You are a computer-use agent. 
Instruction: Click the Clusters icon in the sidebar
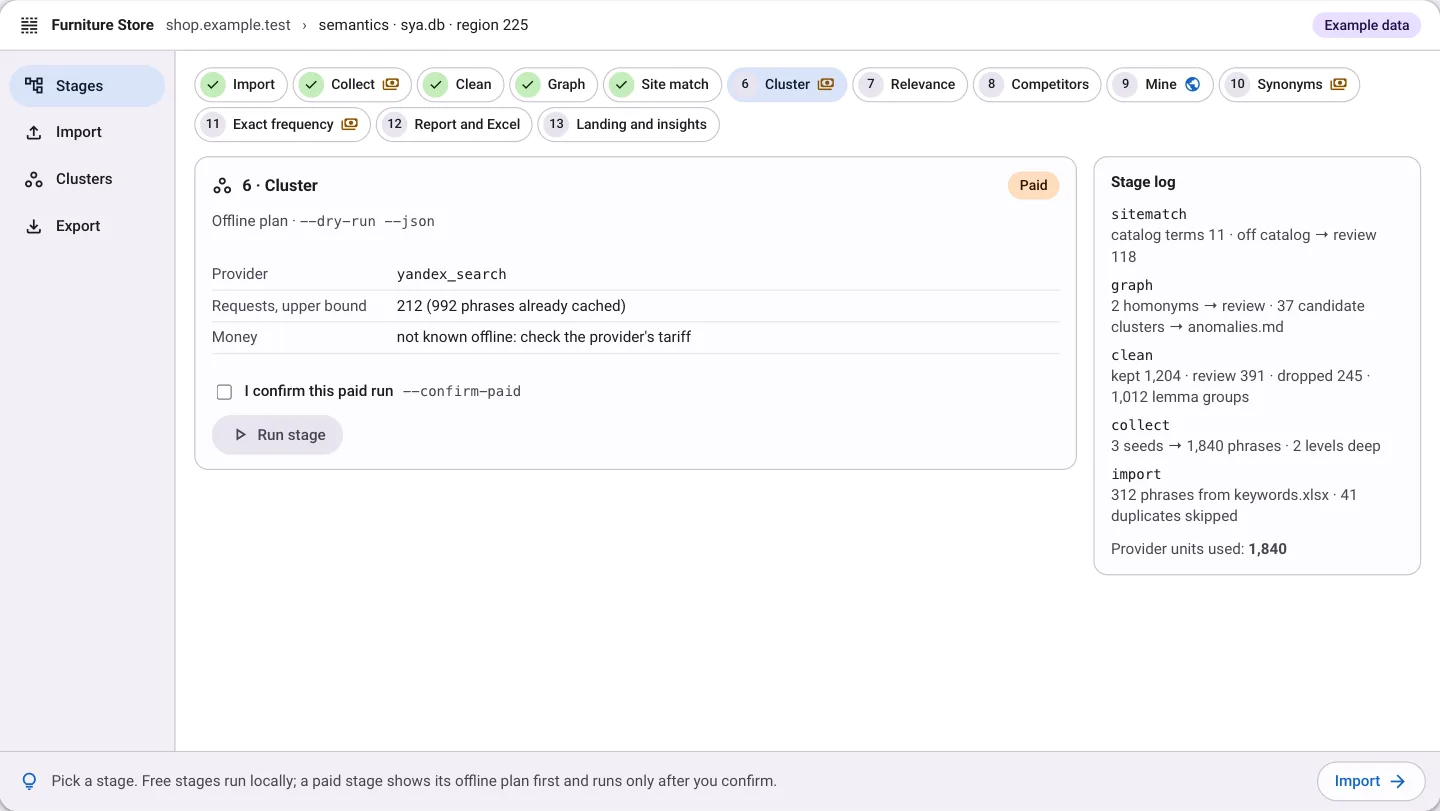click(34, 179)
